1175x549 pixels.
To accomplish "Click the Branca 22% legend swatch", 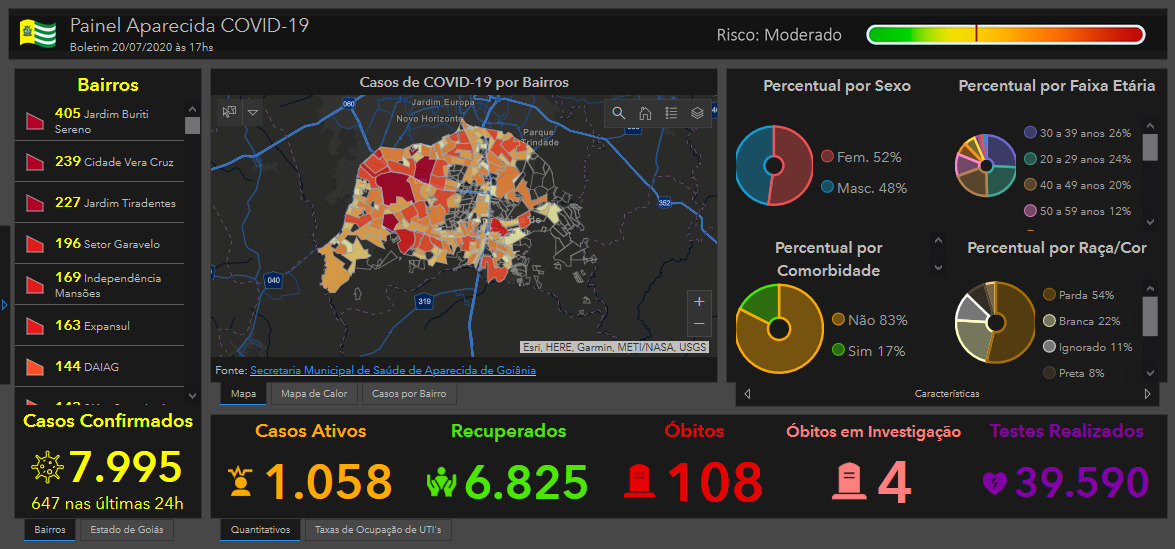I will click(1049, 321).
